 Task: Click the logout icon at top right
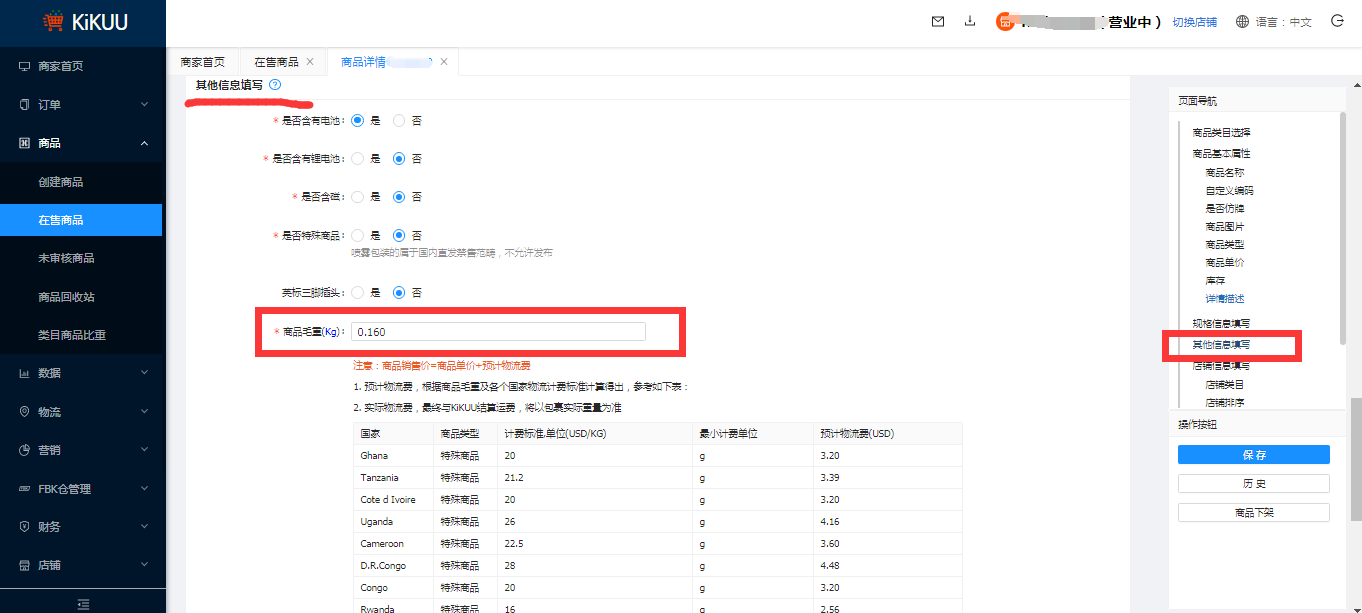[1337, 21]
